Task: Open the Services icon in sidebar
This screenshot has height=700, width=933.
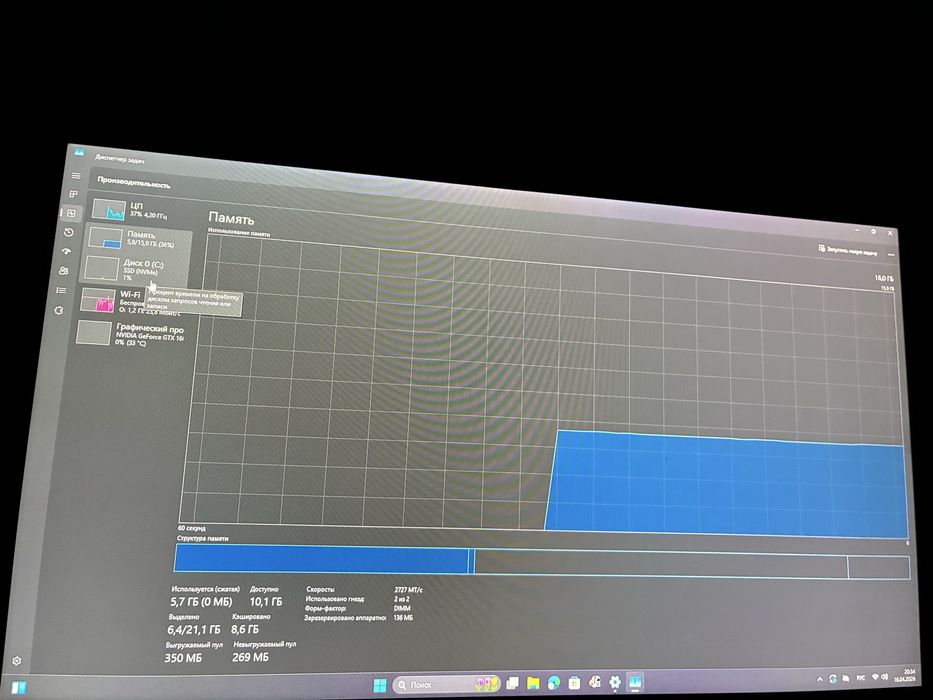Action: [x=58, y=310]
